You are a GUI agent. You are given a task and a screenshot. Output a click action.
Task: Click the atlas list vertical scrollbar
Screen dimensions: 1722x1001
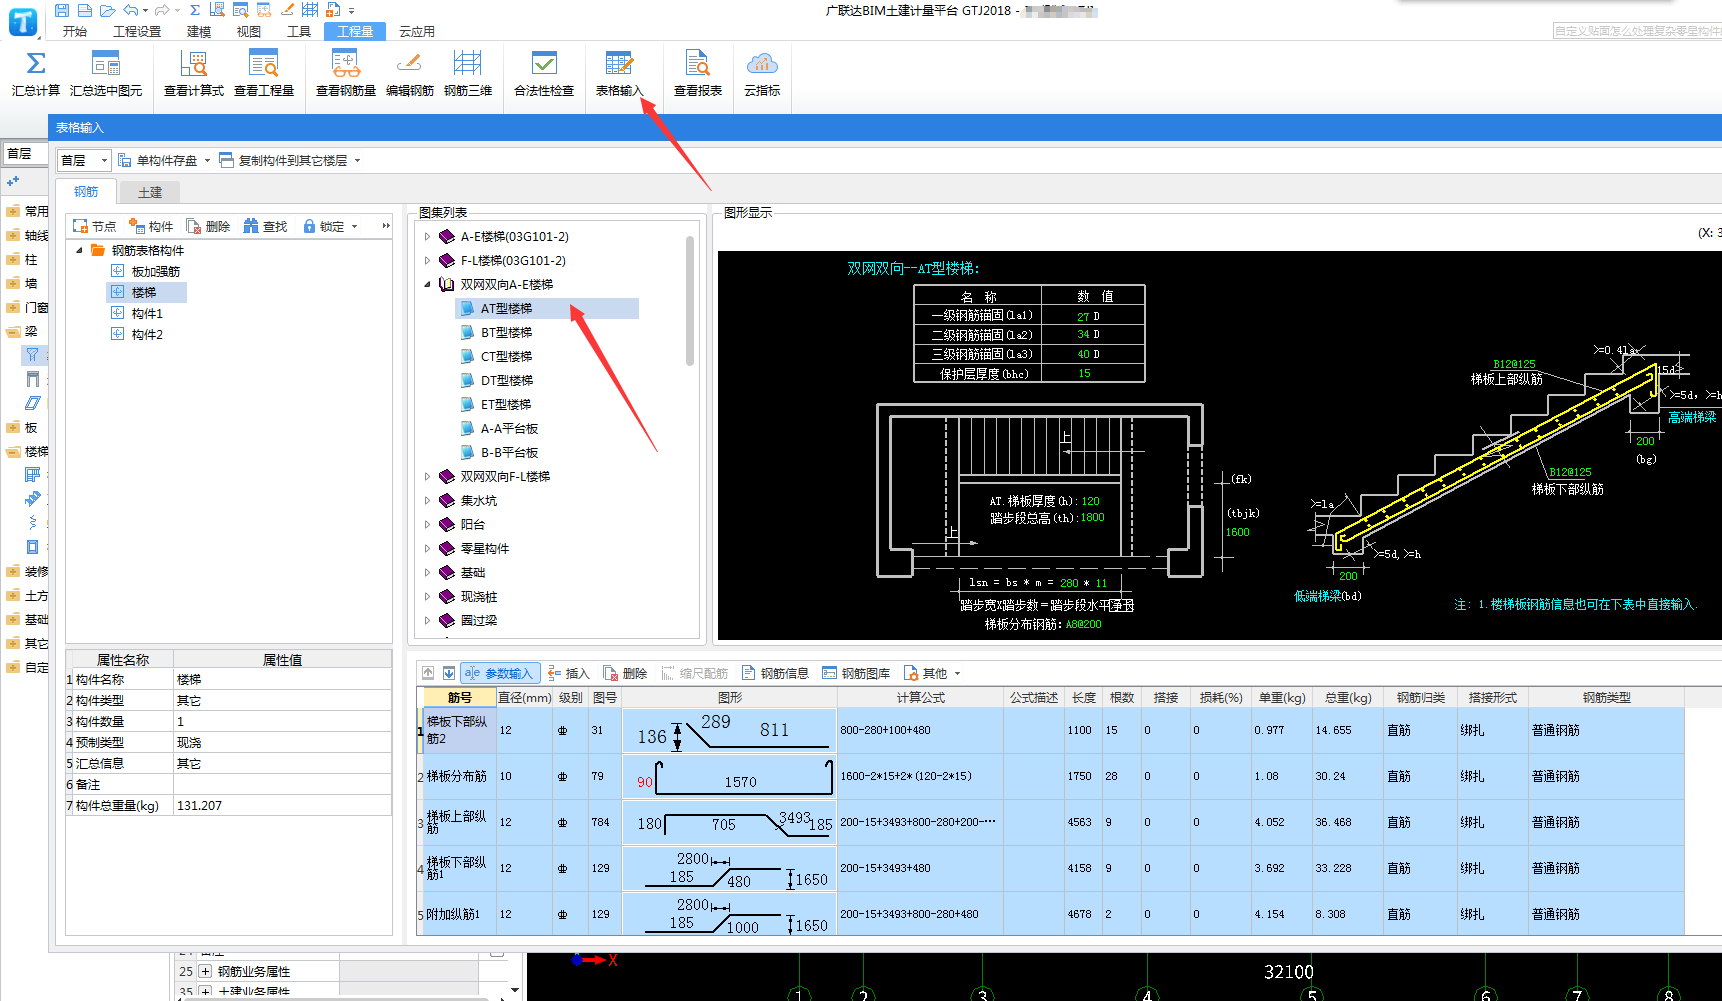coord(690,301)
